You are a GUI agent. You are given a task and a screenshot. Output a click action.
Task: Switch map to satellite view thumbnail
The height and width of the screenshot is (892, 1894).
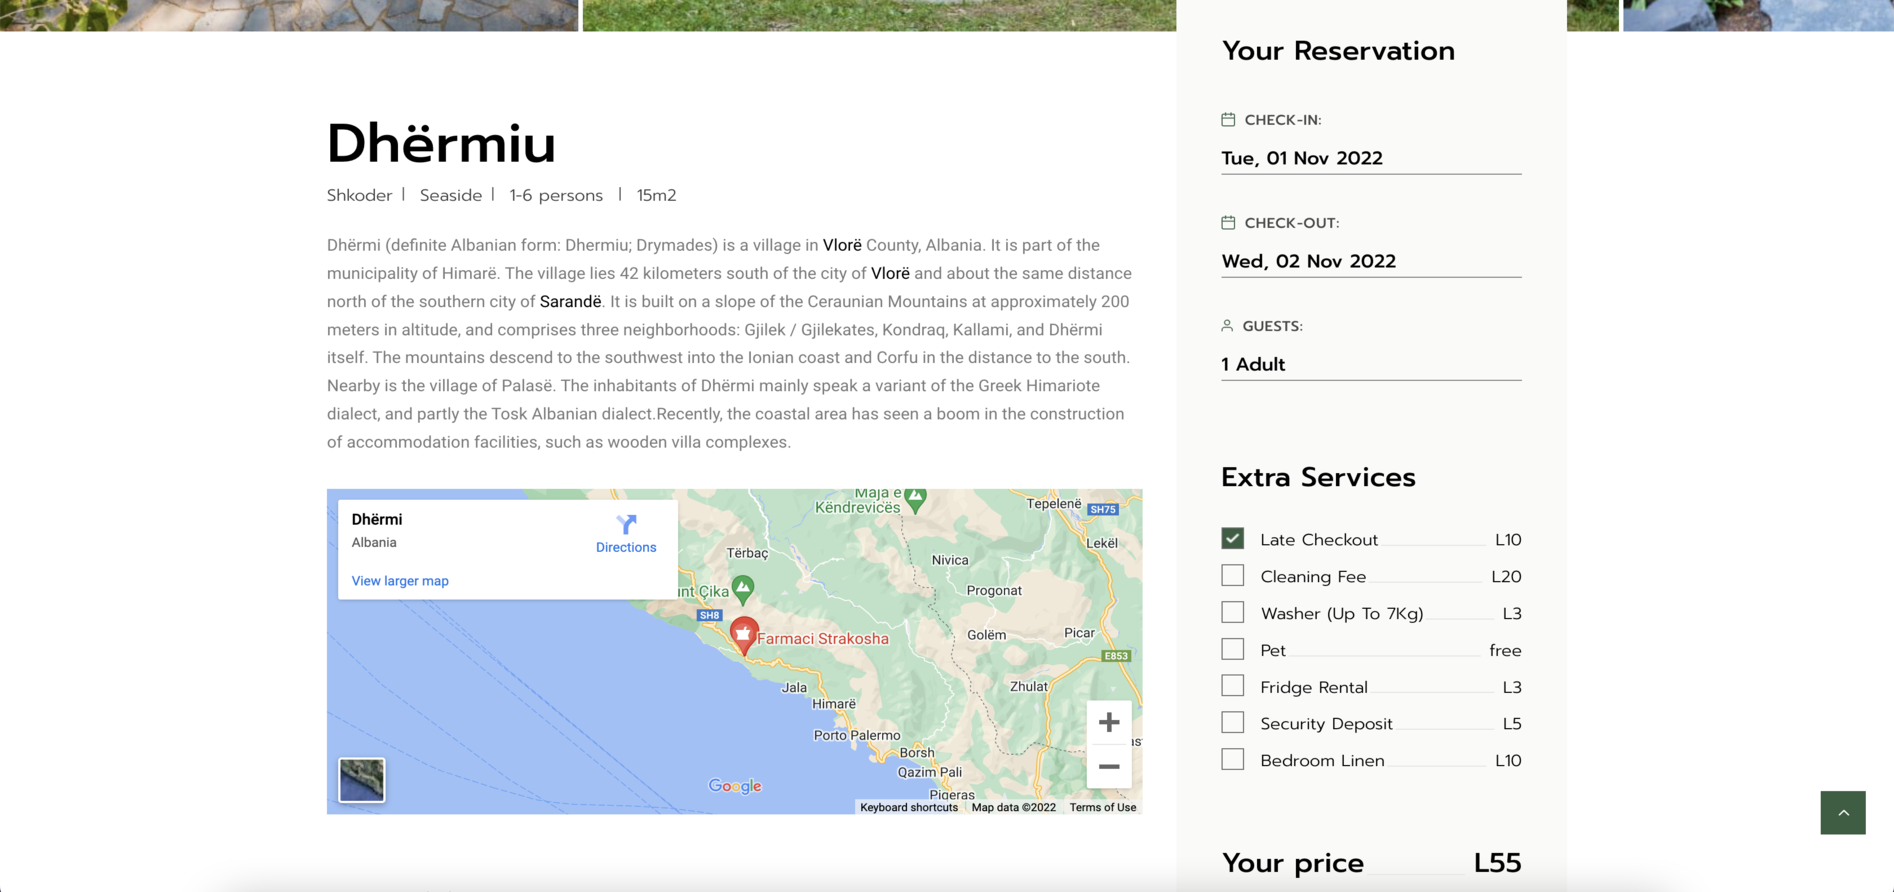[362, 780]
